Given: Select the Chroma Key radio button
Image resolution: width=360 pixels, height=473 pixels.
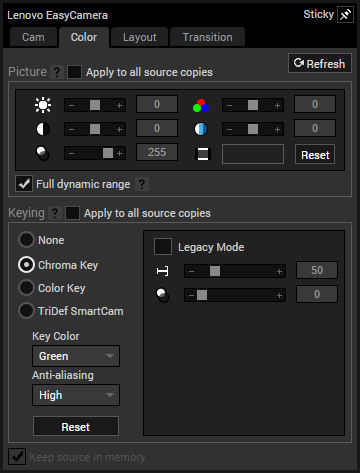Looking at the screenshot, I should [x=26, y=265].
